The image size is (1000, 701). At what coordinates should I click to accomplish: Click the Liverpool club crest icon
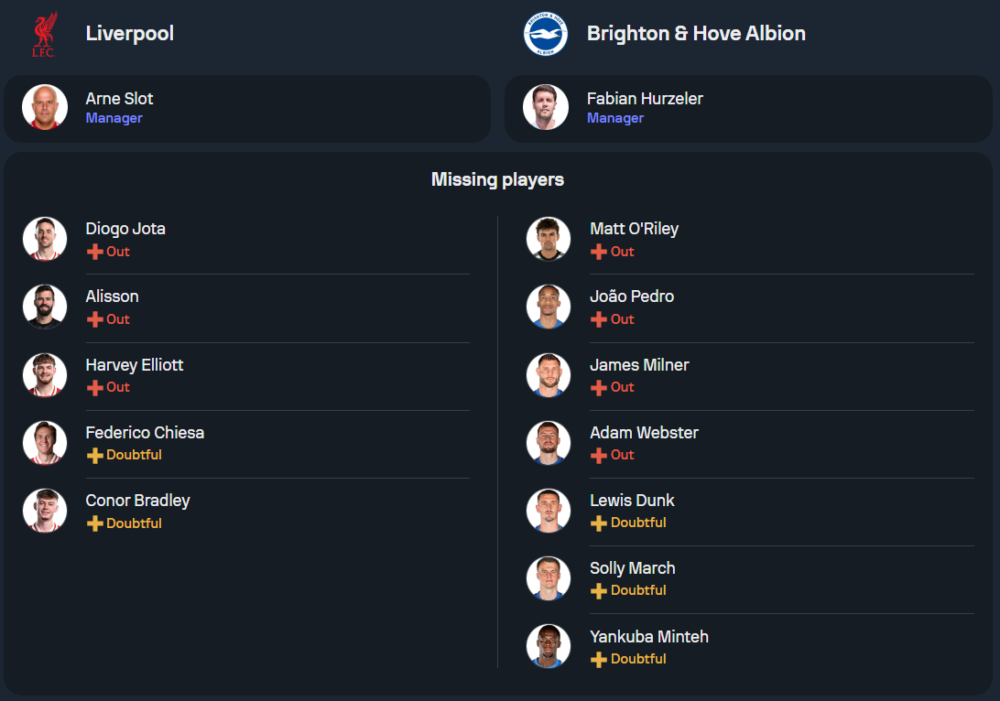(x=44, y=34)
